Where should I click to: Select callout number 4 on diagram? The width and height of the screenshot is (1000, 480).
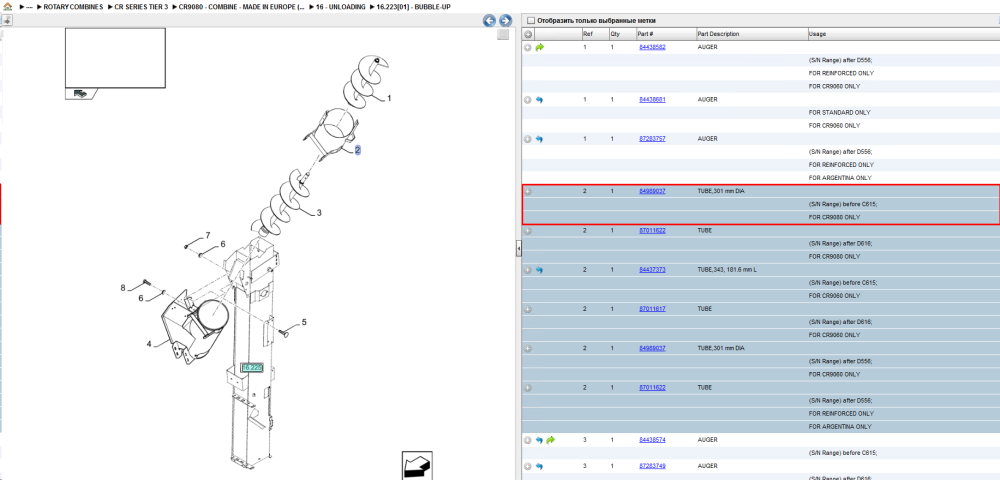click(149, 344)
